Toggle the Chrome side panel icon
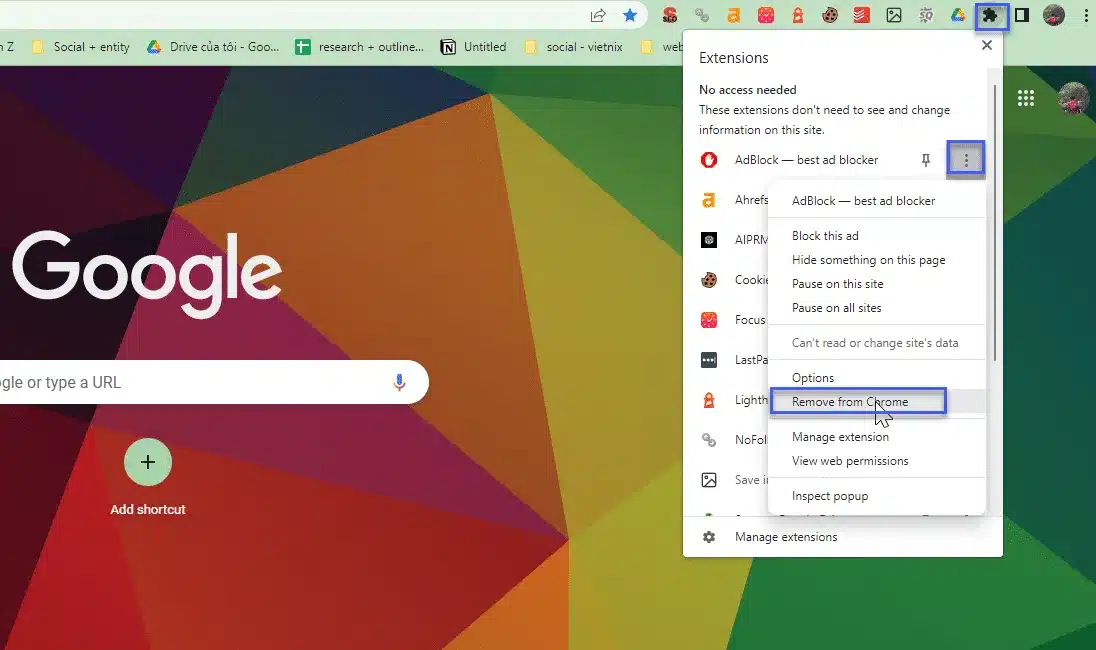The image size is (1096, 650). tap(1022, 15)
